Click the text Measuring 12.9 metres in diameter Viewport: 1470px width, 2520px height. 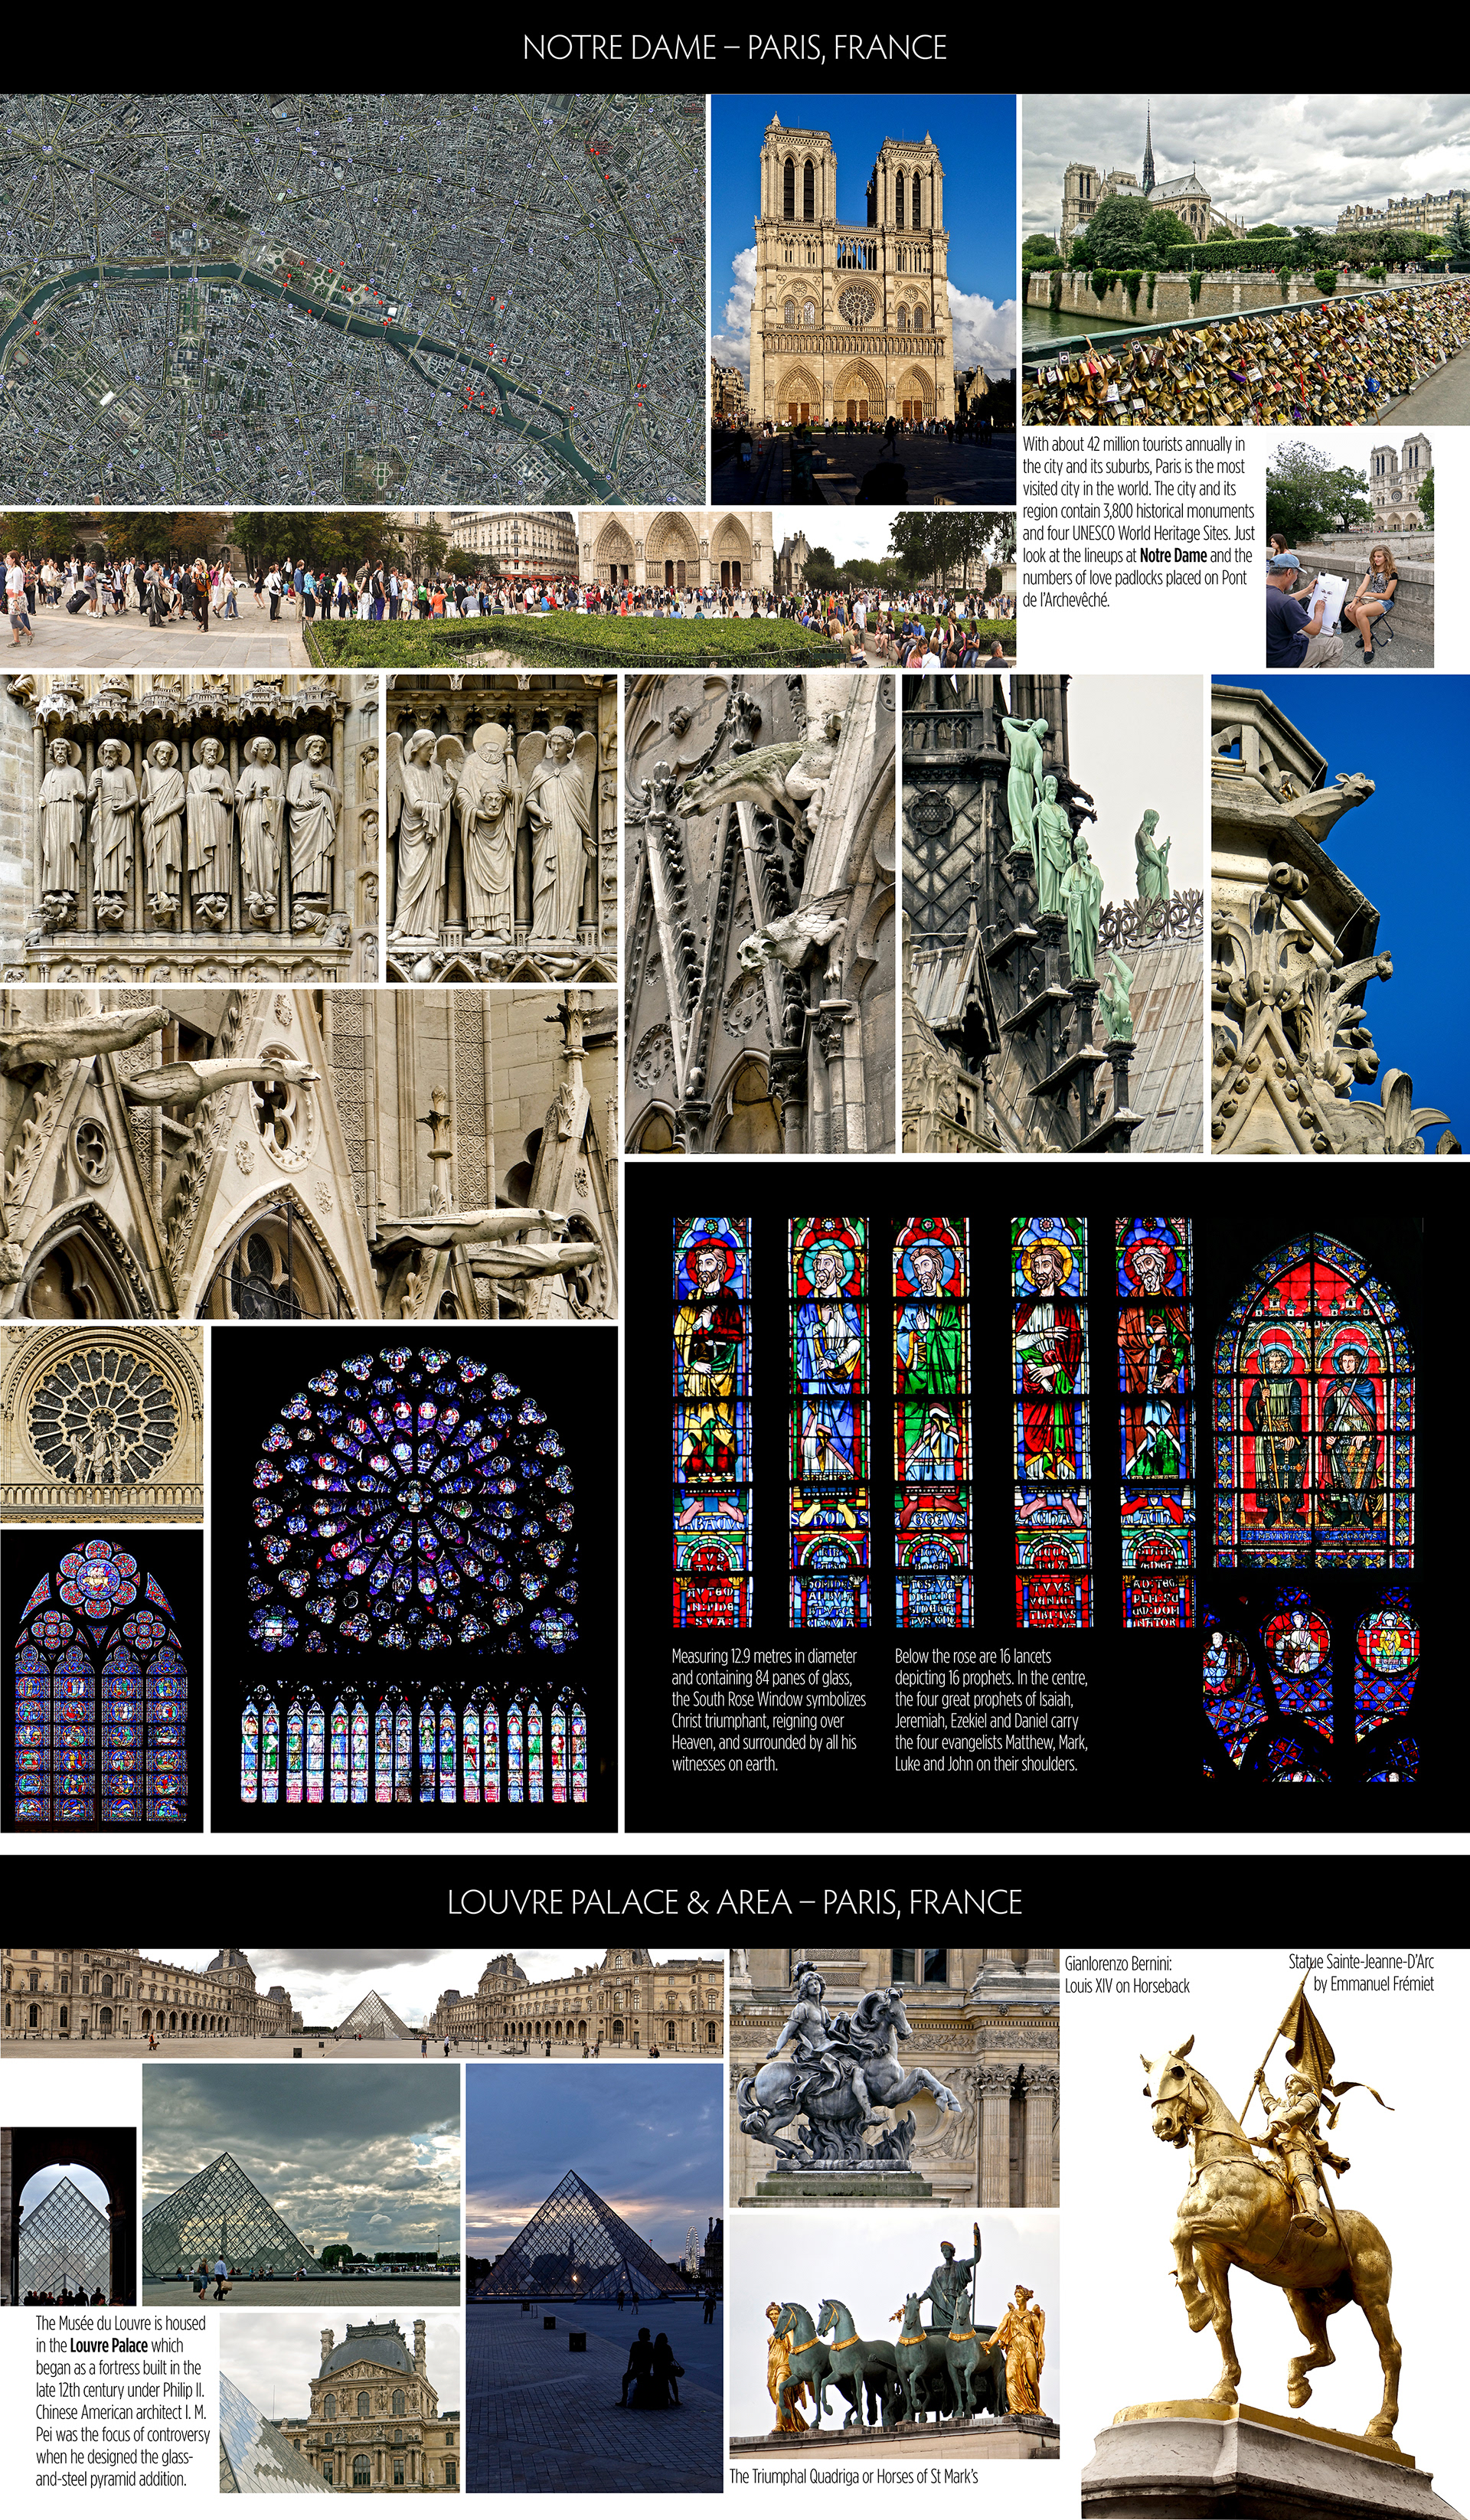[769, 1710]
